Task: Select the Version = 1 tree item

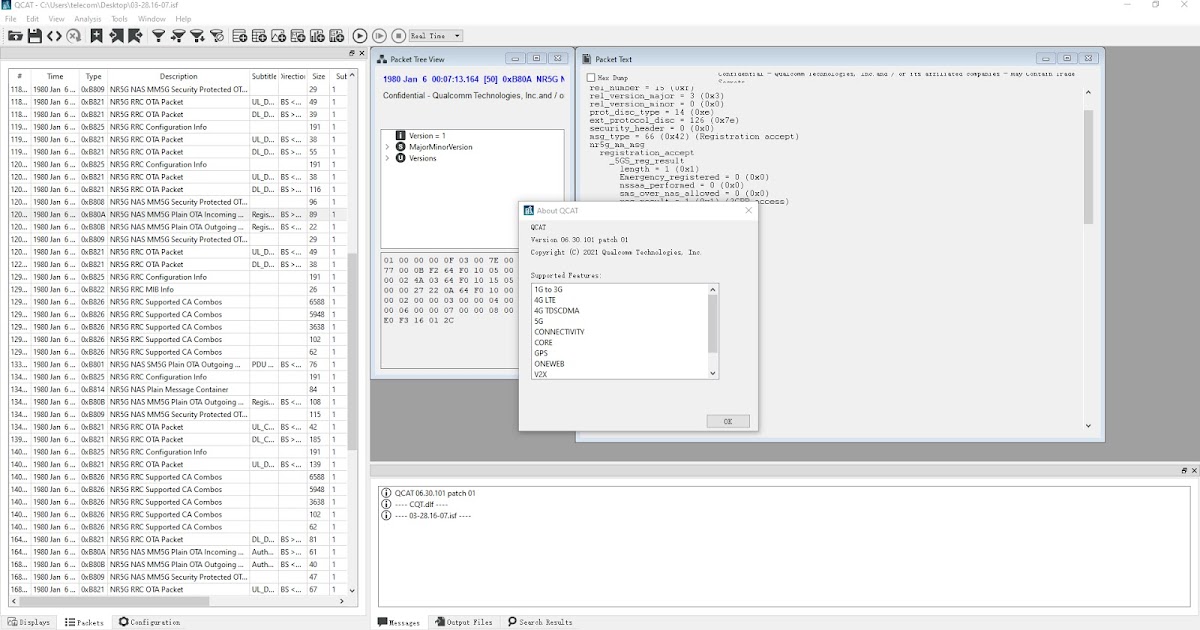Action: 427,135
